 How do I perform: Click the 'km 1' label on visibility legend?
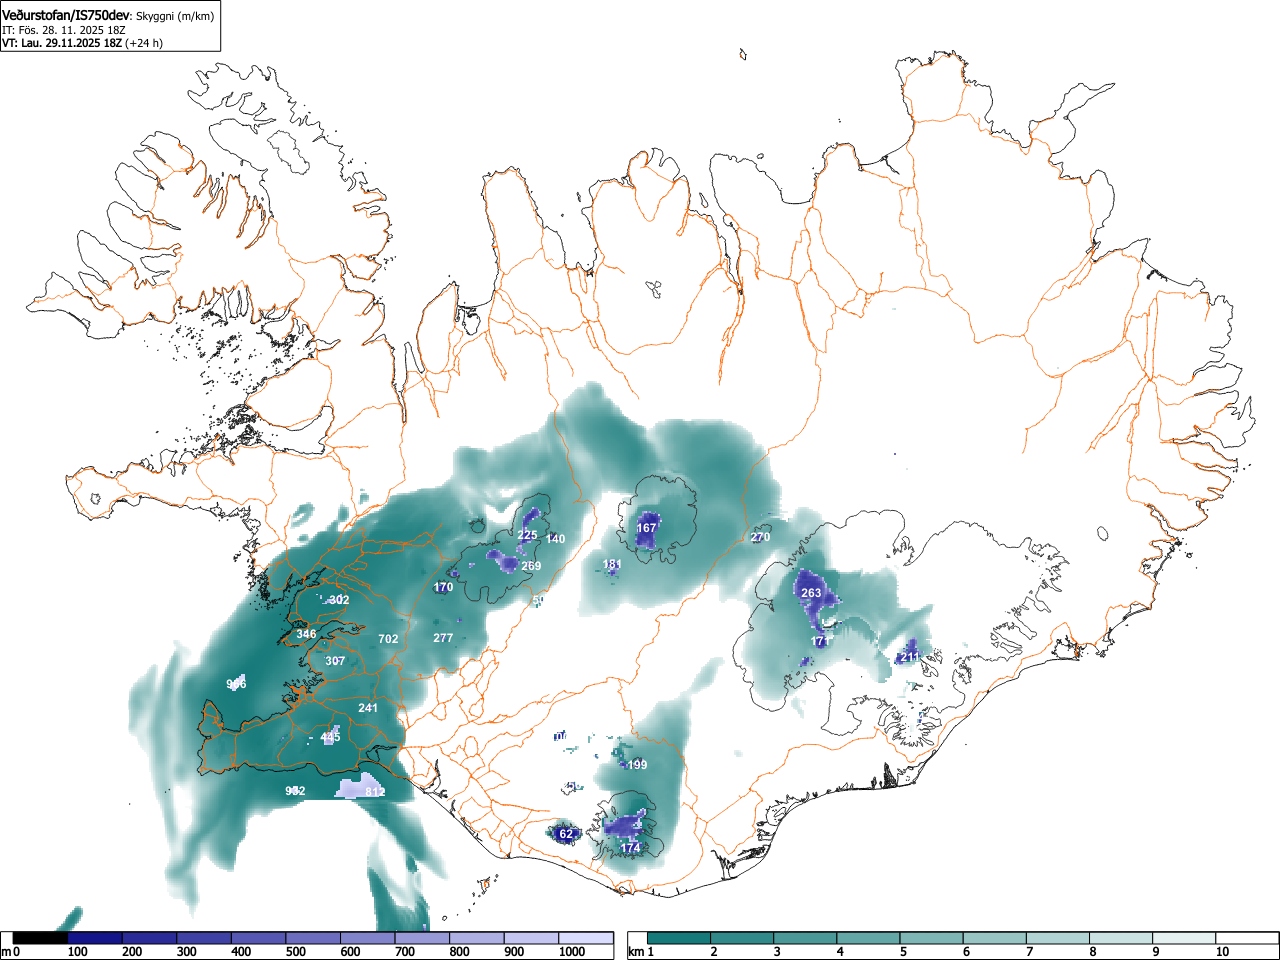tap(642, 952)
